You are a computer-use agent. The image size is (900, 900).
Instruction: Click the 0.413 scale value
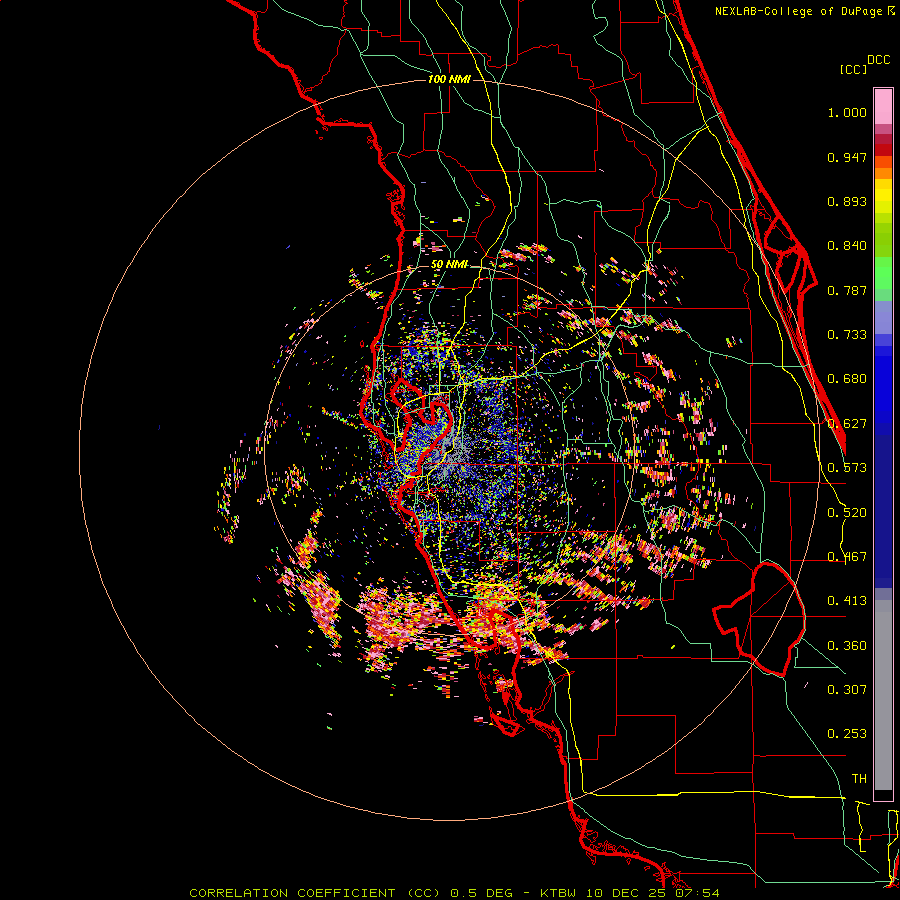847,600
